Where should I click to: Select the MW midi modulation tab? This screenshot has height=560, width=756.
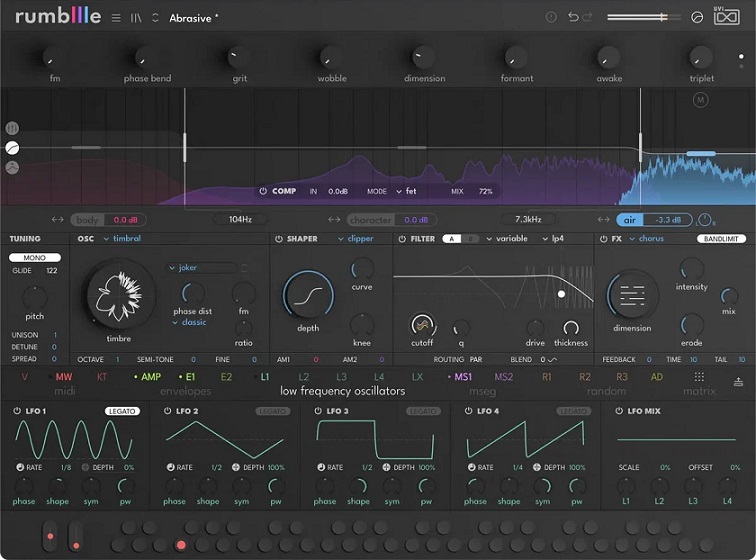(64, 377)
